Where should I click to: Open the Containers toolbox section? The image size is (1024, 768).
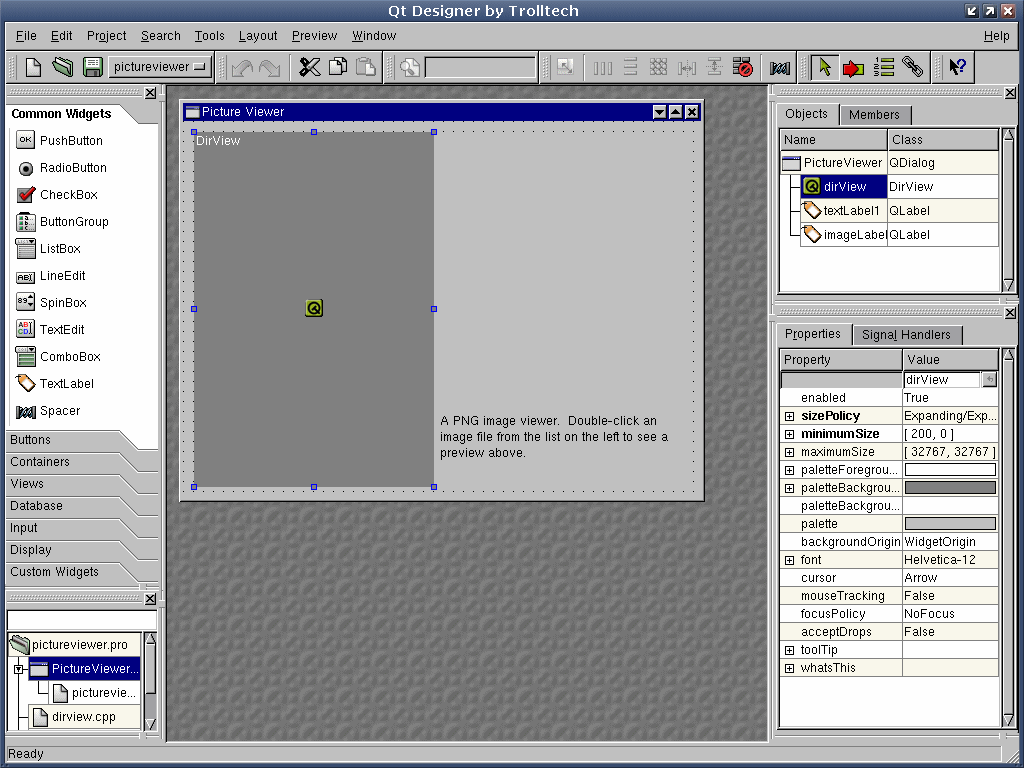point(40,462)
